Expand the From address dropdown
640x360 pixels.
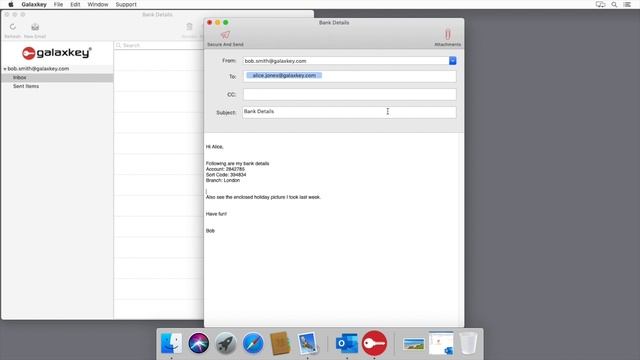(x=453, y=61)
